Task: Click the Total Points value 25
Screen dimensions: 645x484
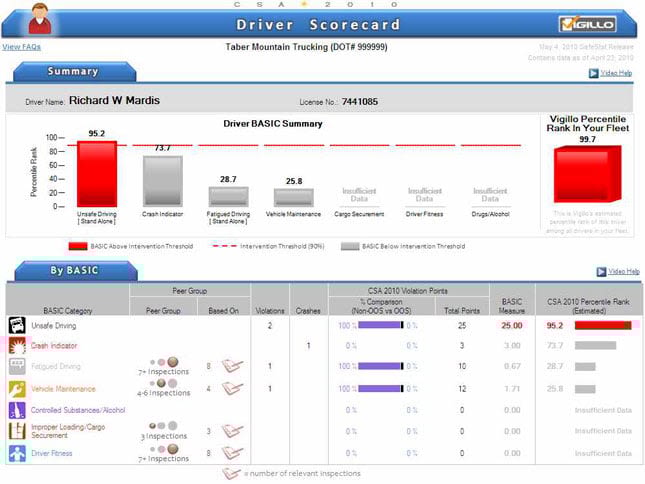Action: tap(462, 326)
